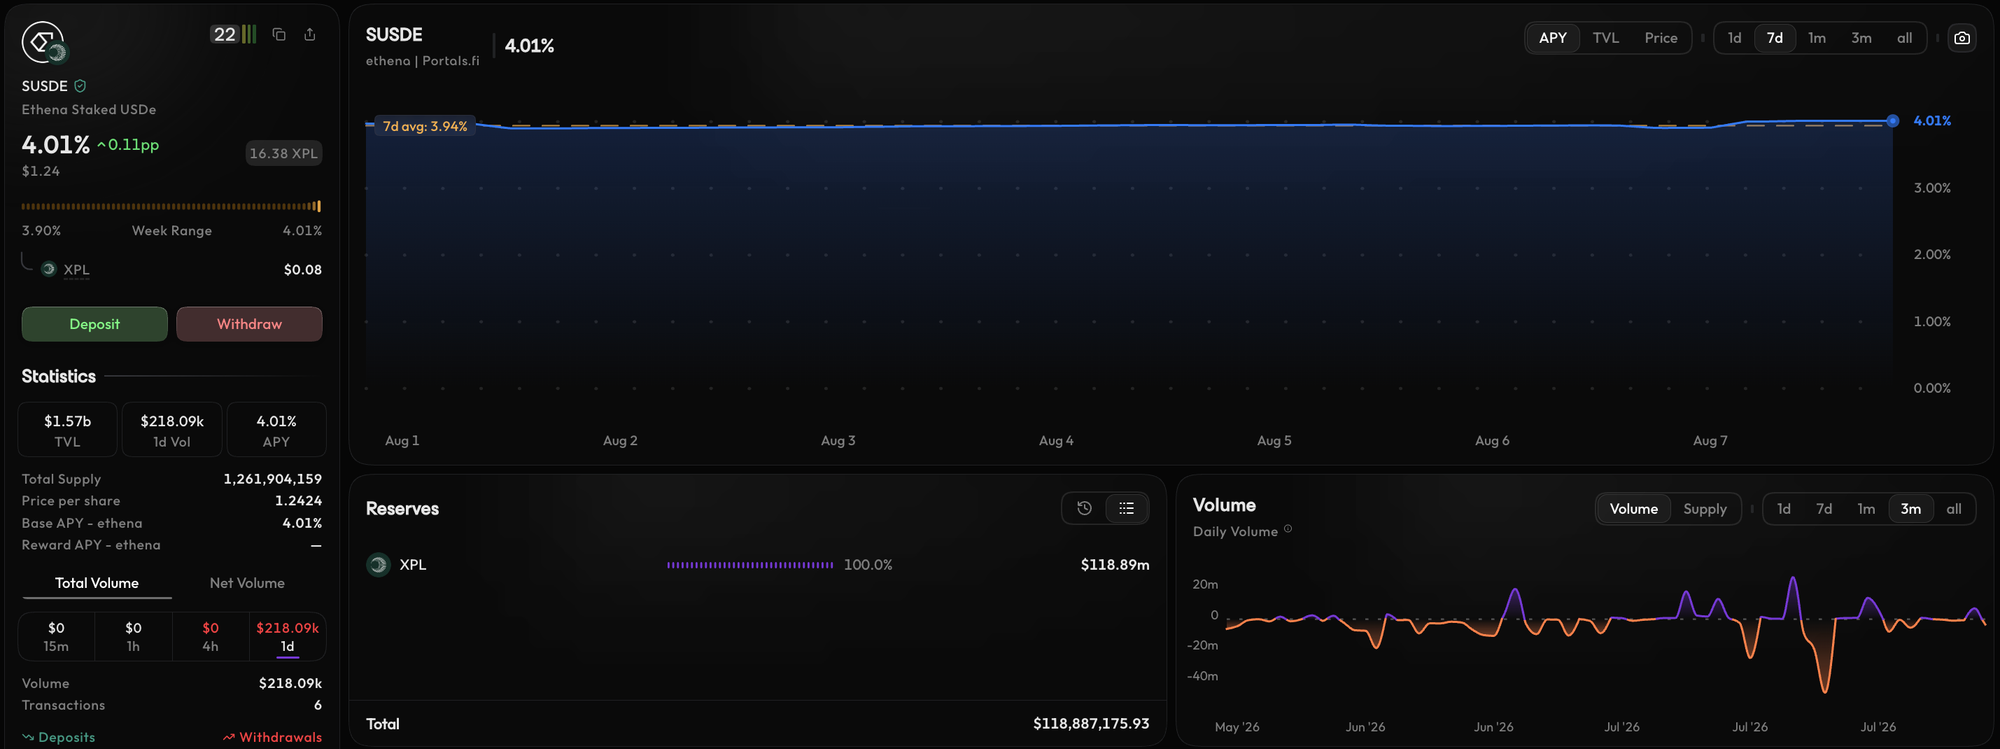
Task: Click the $1.57b TVL stat card
Action: point(68,430)
